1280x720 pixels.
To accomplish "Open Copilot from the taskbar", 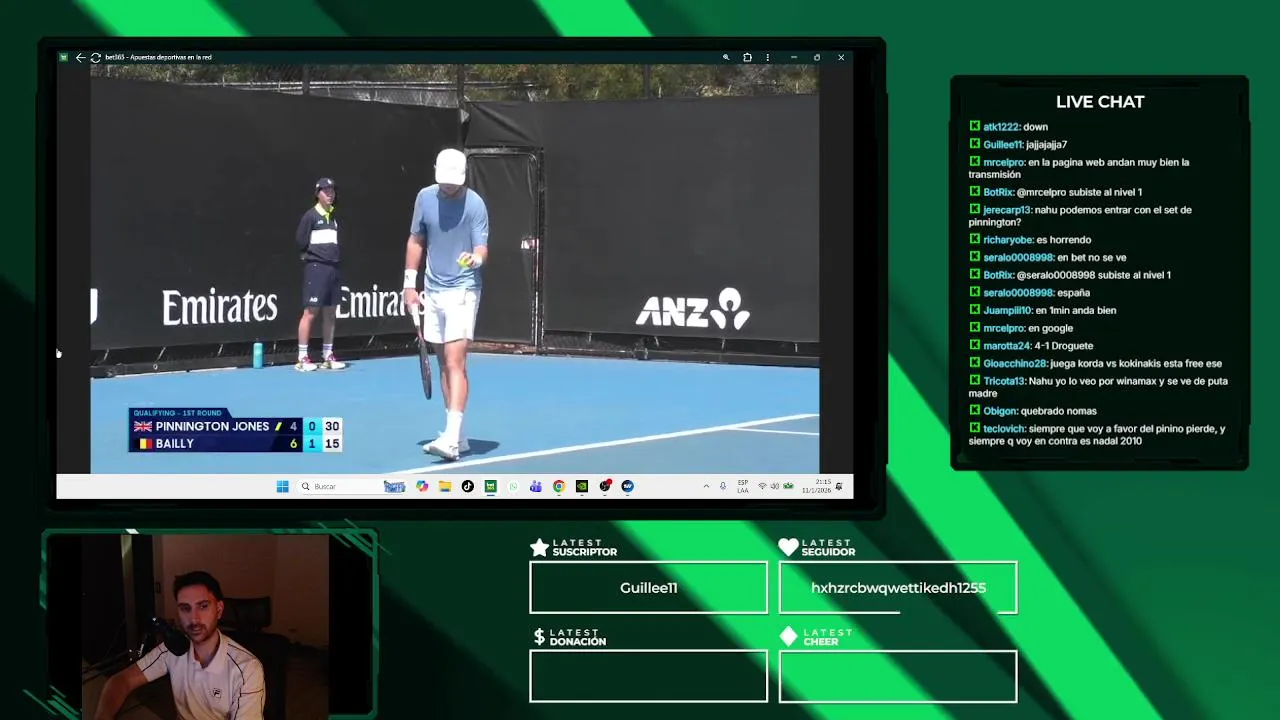I will [x=422, y=486].
